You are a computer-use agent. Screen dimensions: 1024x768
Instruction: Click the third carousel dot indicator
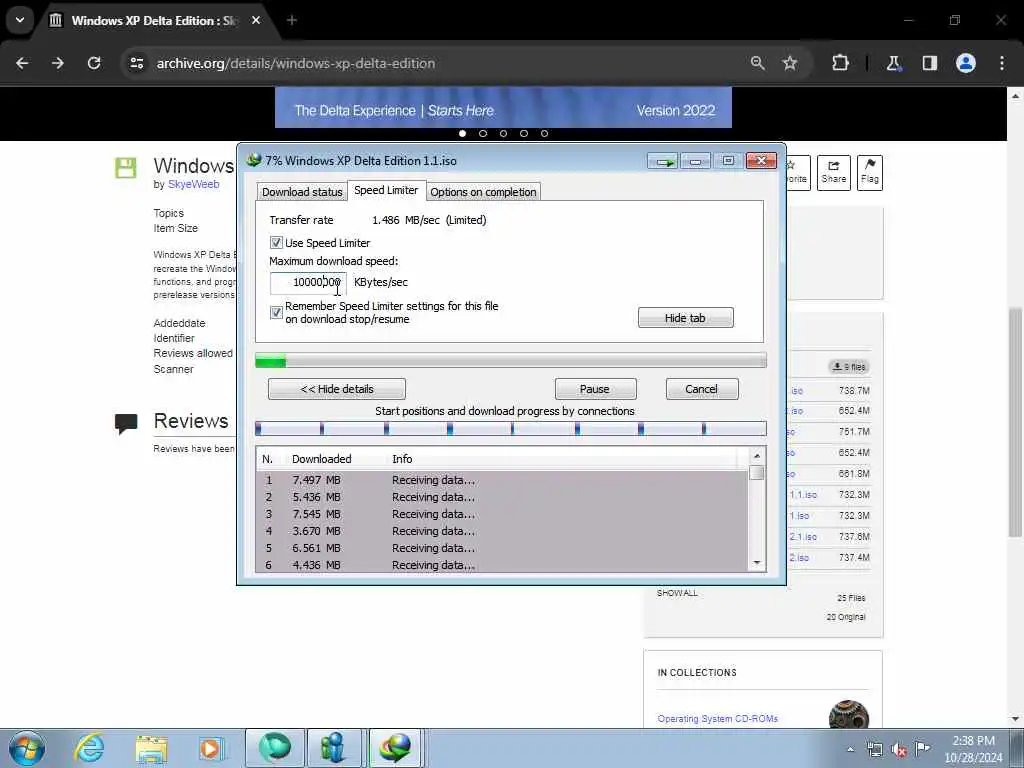[504, 133]
